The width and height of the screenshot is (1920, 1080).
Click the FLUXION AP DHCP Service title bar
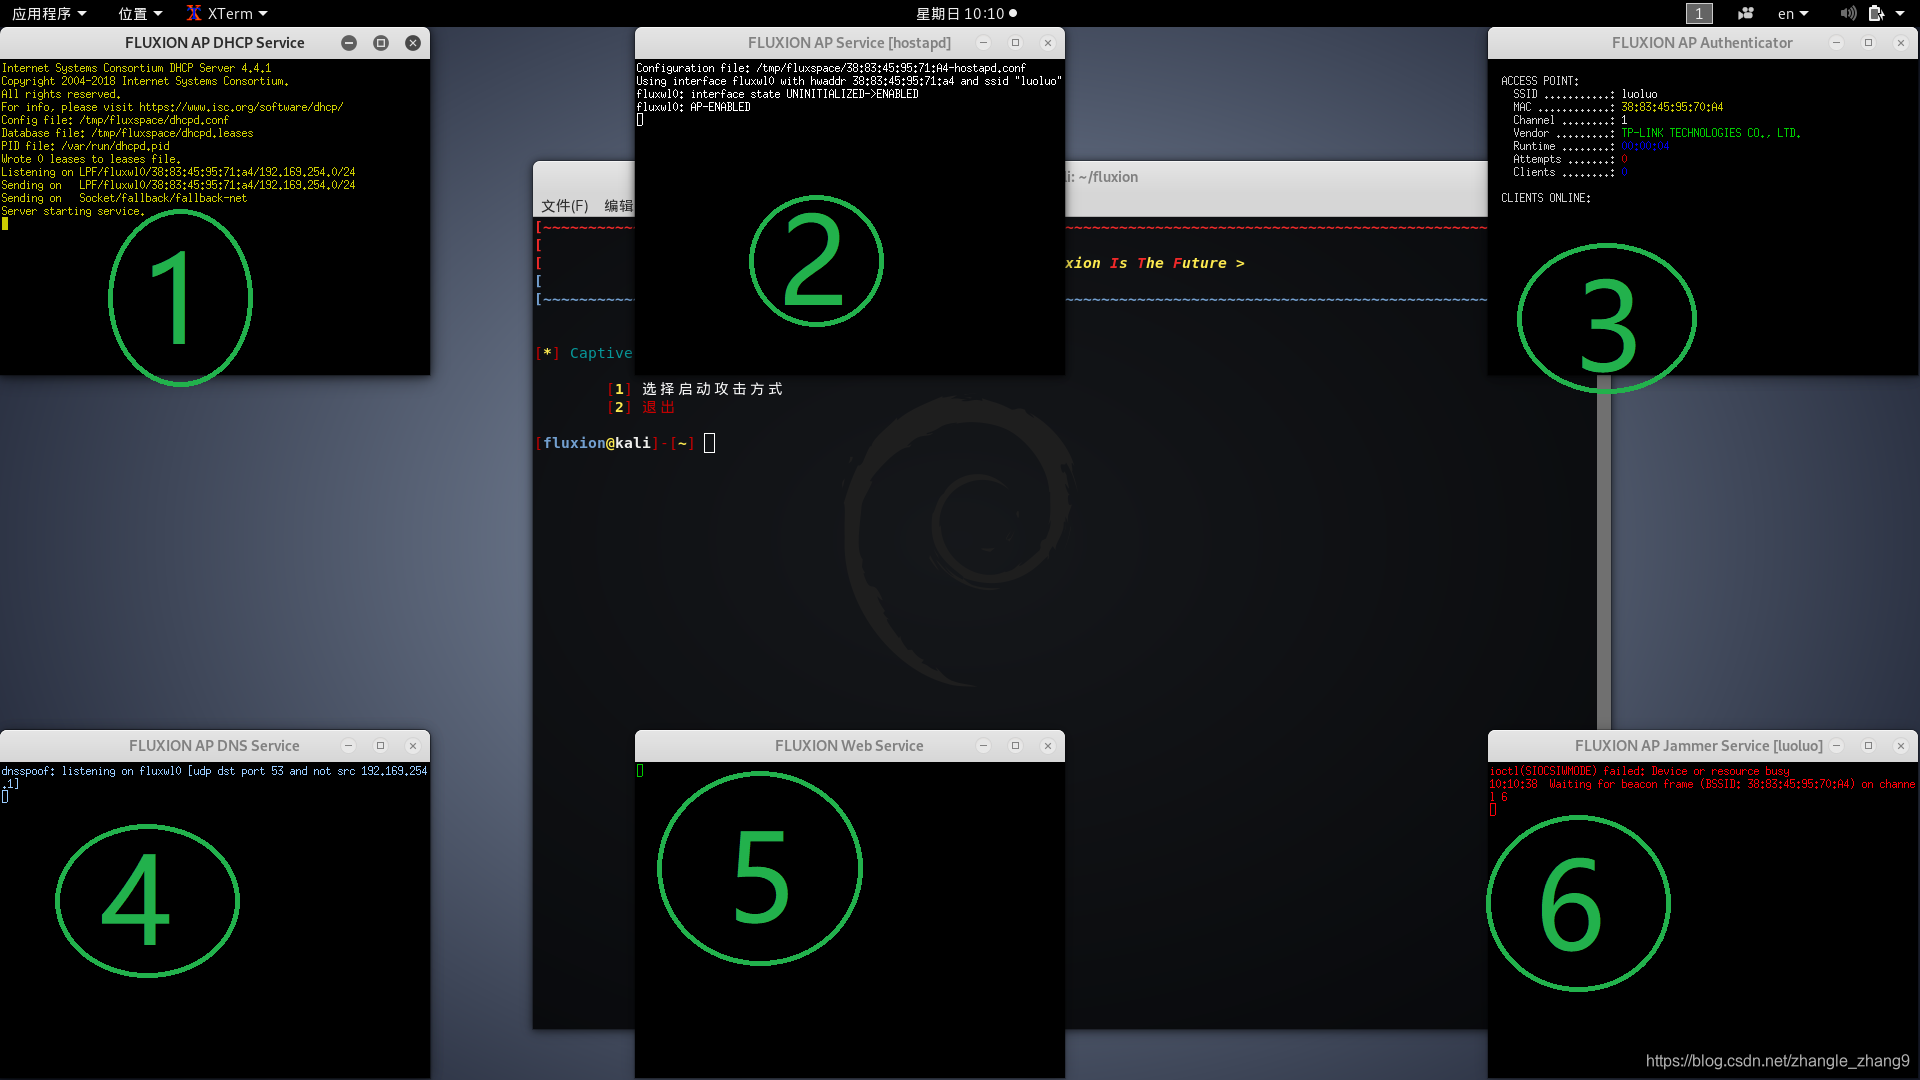coord(214,43)
